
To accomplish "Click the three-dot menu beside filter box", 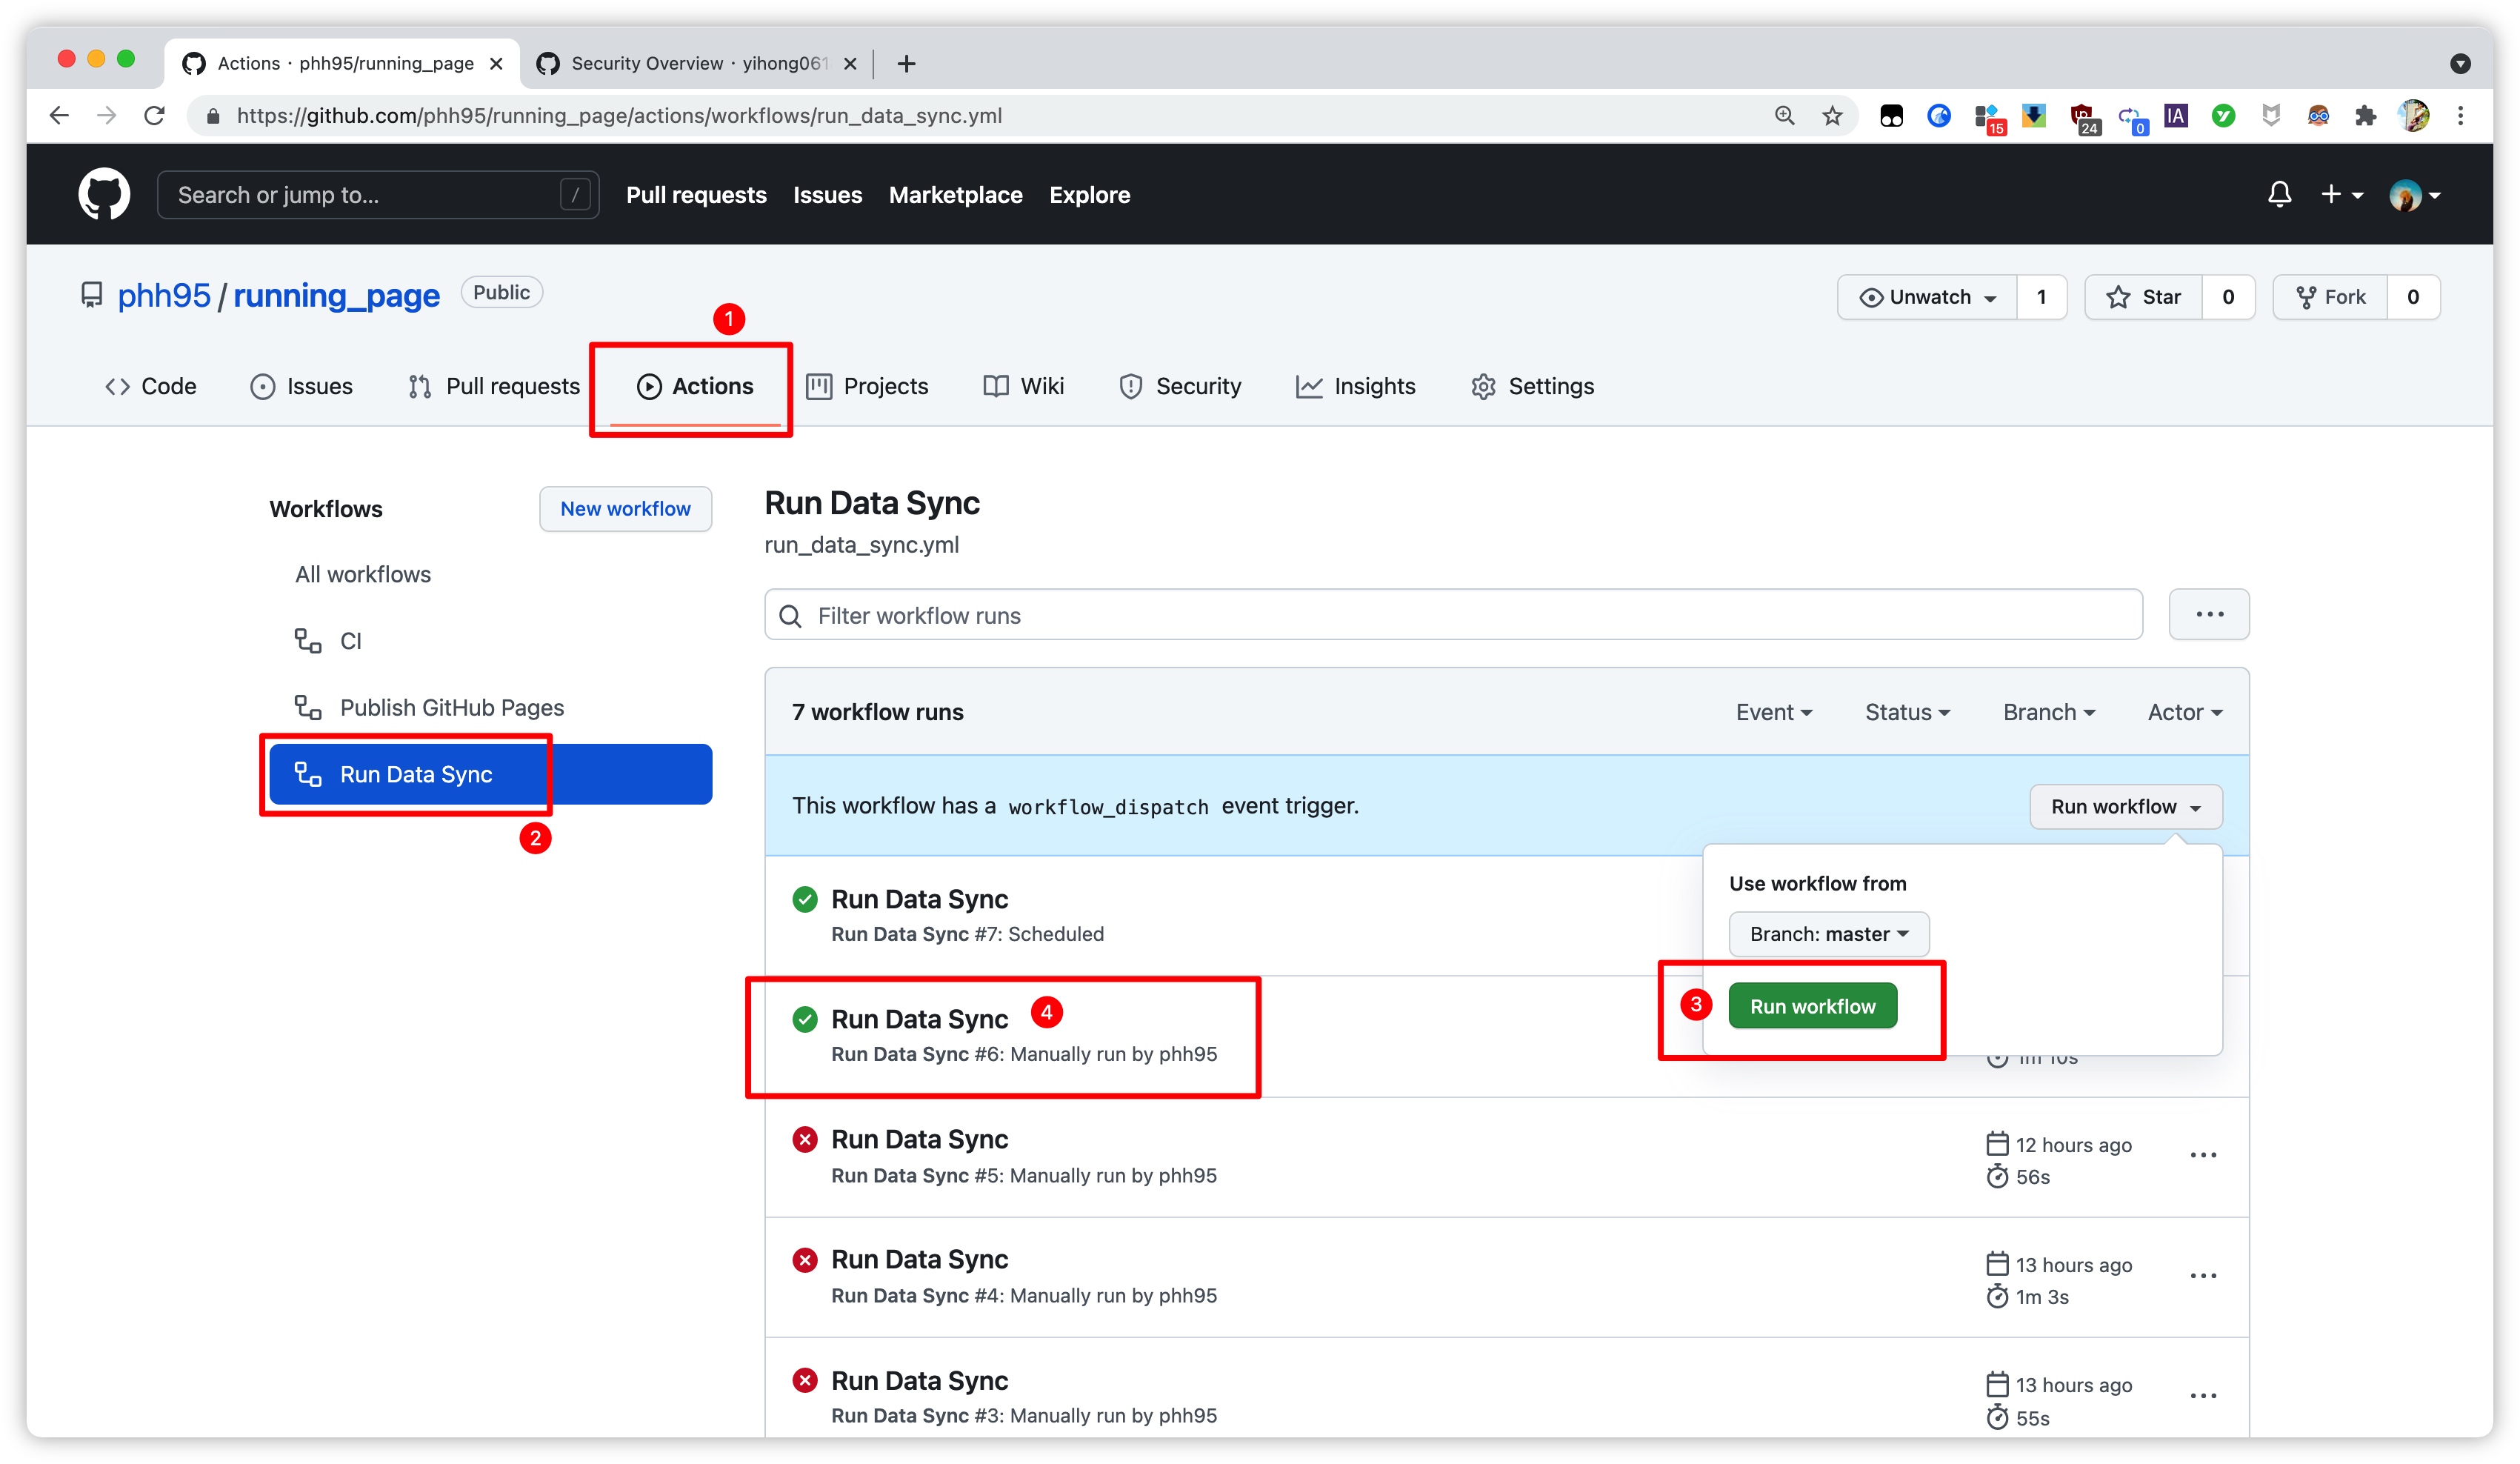I will pos(2208,614).
